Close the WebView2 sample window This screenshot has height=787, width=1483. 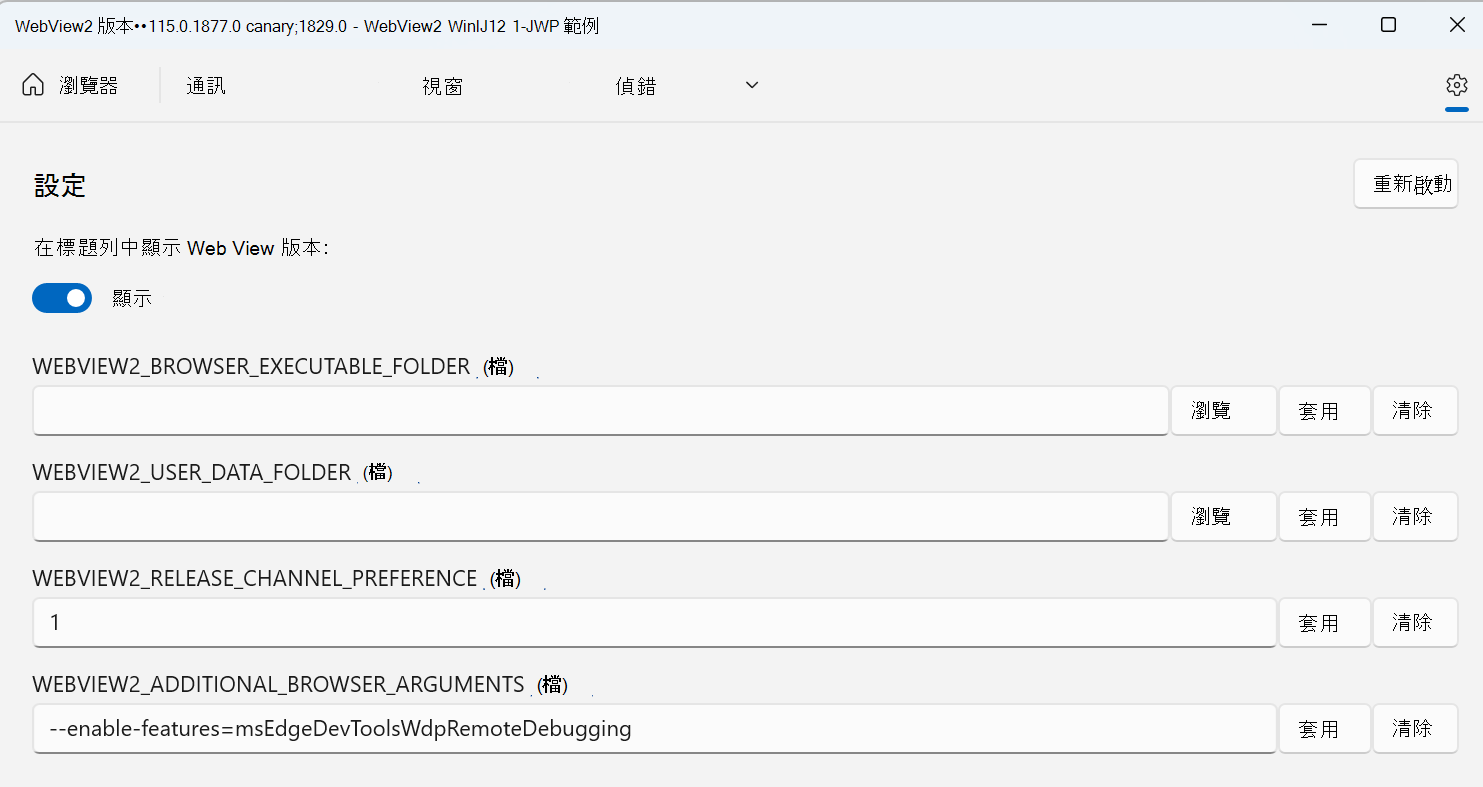click(x=1457, y=25)
